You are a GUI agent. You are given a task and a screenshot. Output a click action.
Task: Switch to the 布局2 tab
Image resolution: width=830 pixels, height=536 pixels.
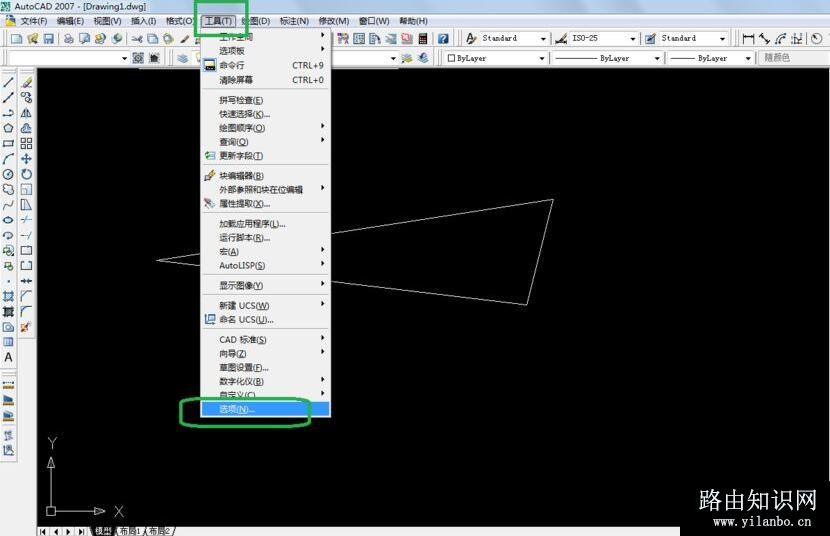coord(159,531)
